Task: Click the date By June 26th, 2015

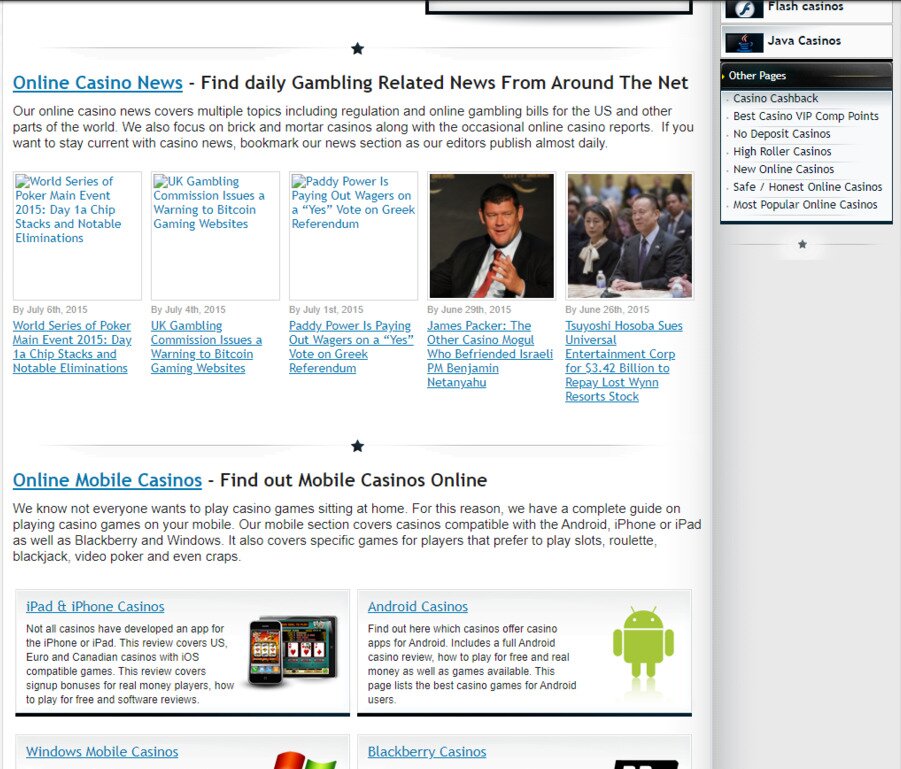Action: click(607, 309)
